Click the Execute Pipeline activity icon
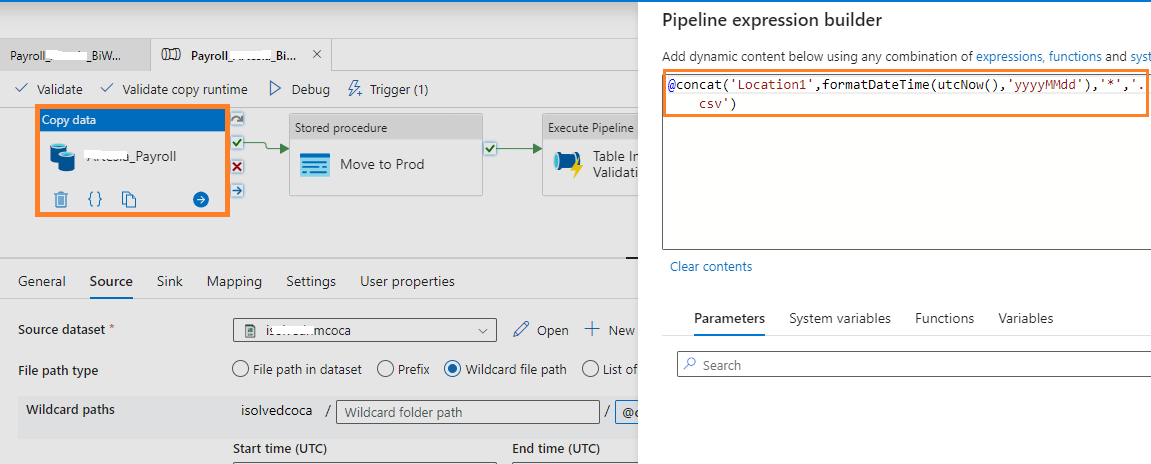 point(569,165)
